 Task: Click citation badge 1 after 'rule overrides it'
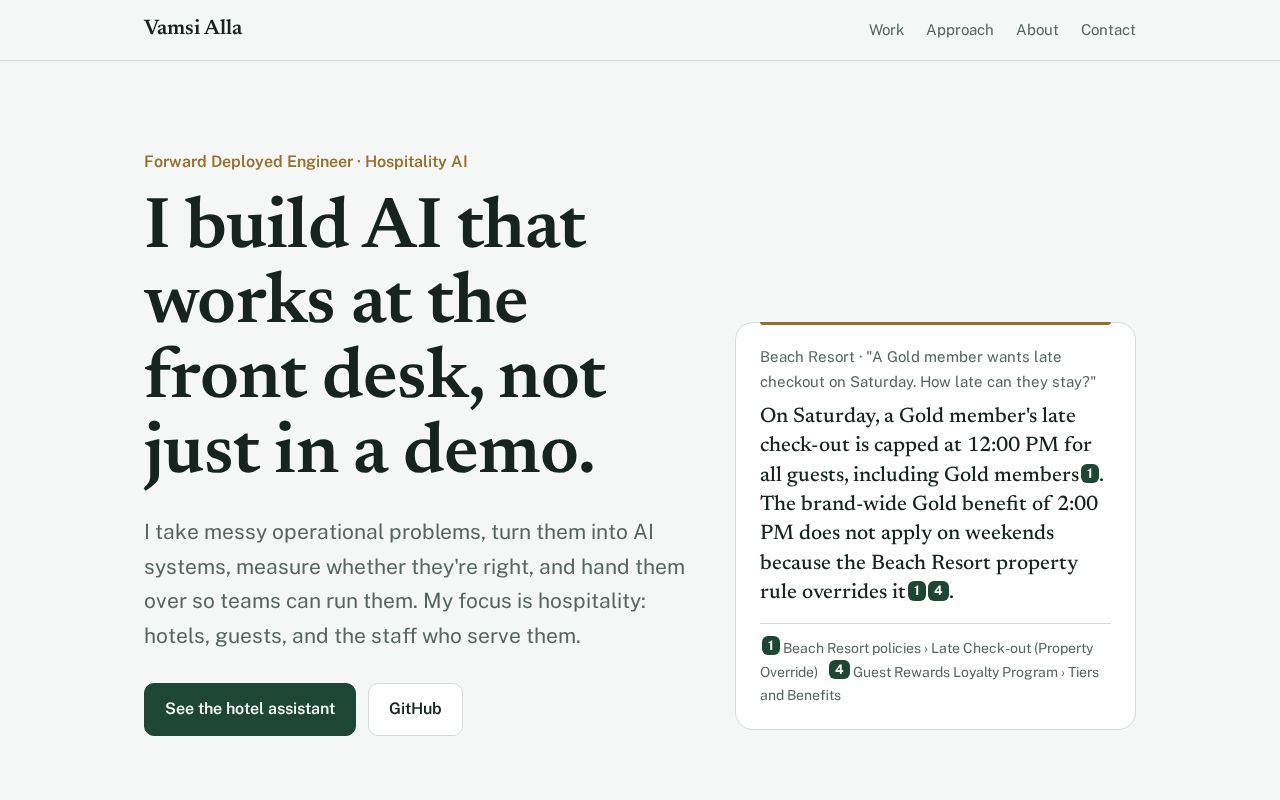[x=917, y=591]
